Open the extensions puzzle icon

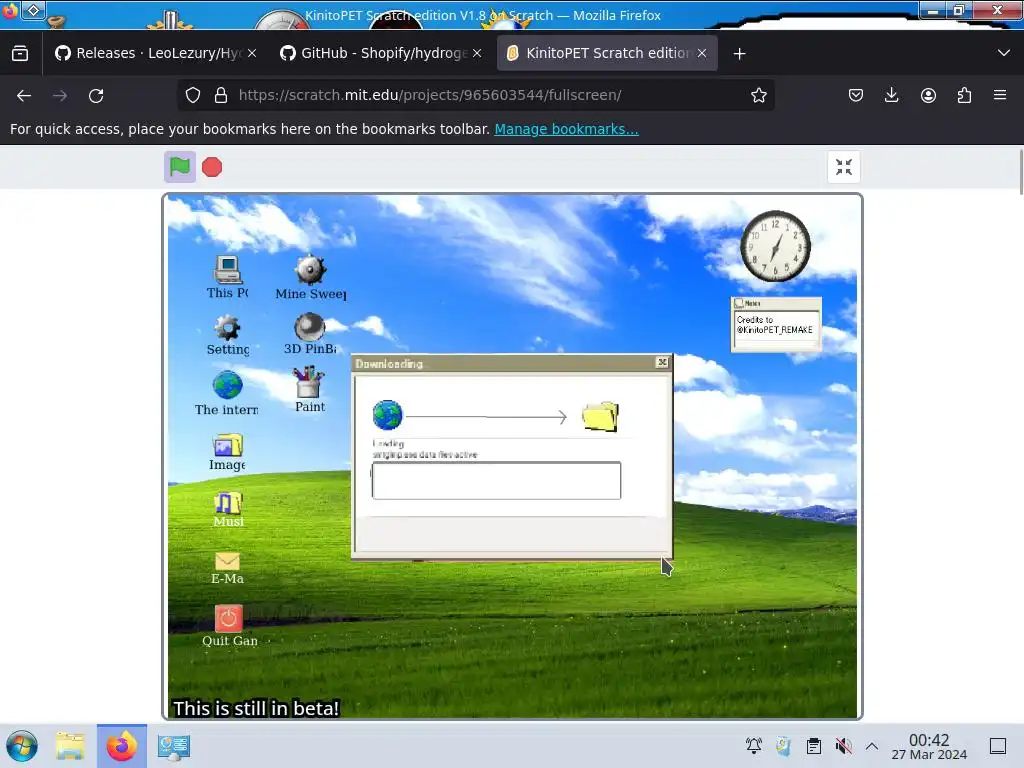coord(964,95)
